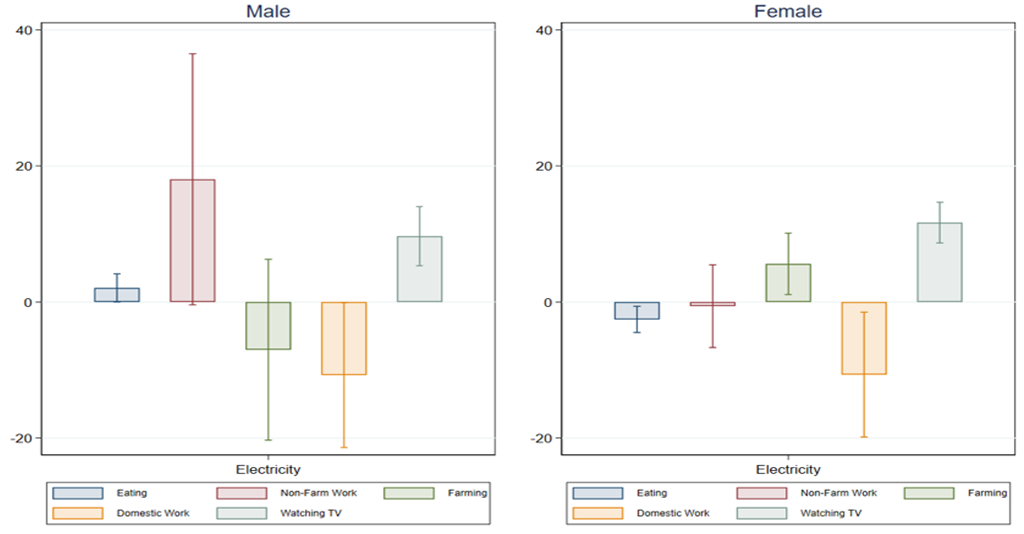Select the green Farming bar in Male chart
This screenshot has height=534, width=1024.
pyautogui.click(x=268, y=325)
